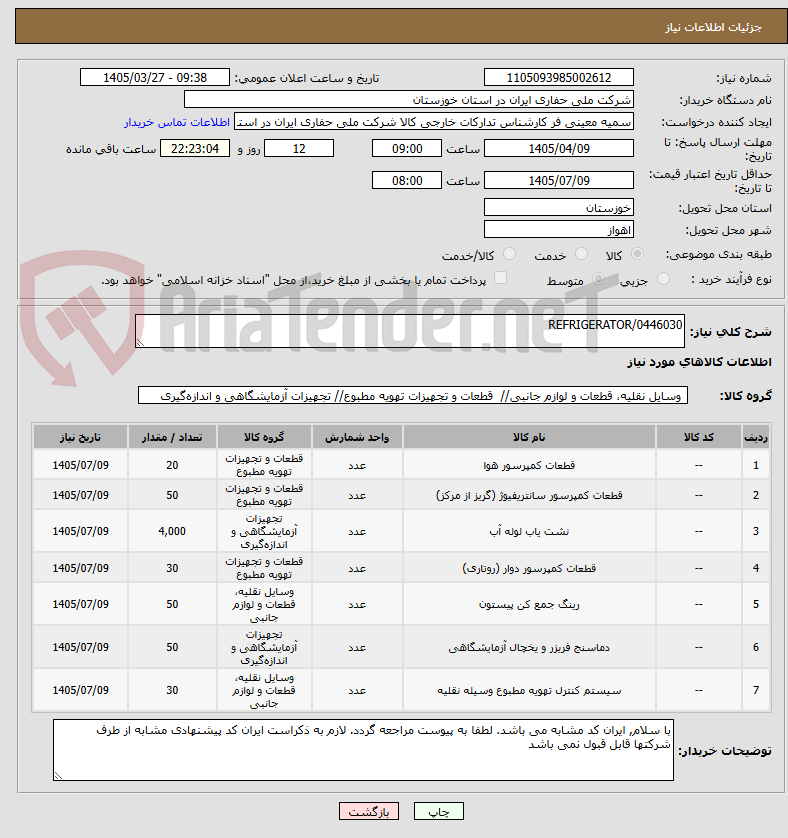This screenshot has height=838, width=788.
Task: Select قطعات کمپرسور سانتریفیوژ (گریز از مرکز) cell
Action: coord(529,495)
